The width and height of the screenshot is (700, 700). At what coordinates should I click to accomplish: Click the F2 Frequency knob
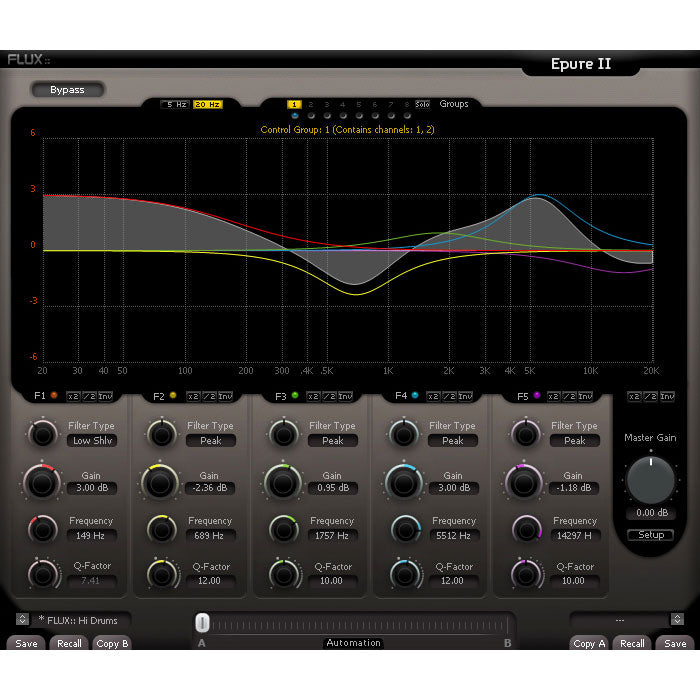[x=162, y=530]
